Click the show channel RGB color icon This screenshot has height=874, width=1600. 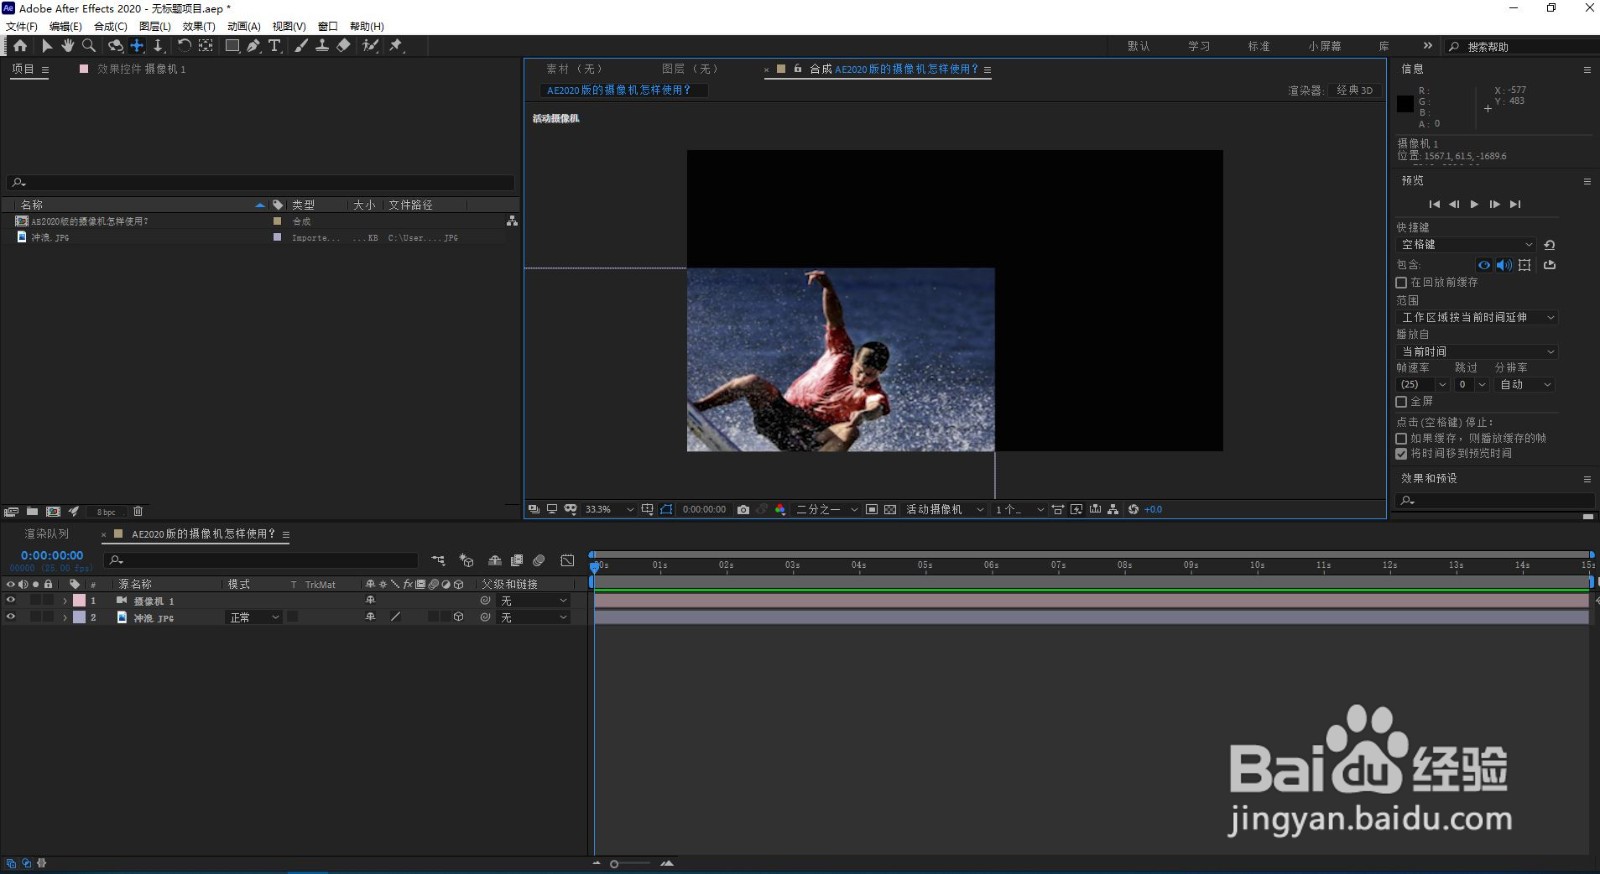click(x=780, y=509)
